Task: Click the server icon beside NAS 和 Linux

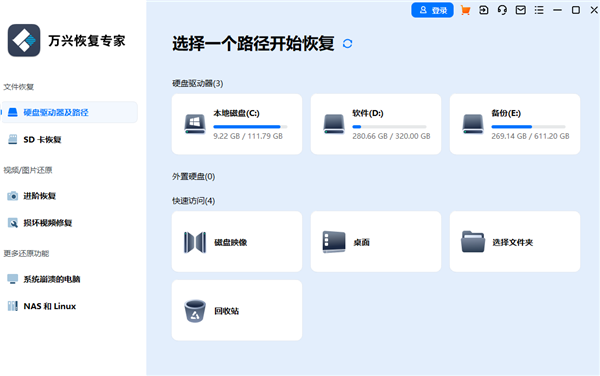Action: coord(13,306)
